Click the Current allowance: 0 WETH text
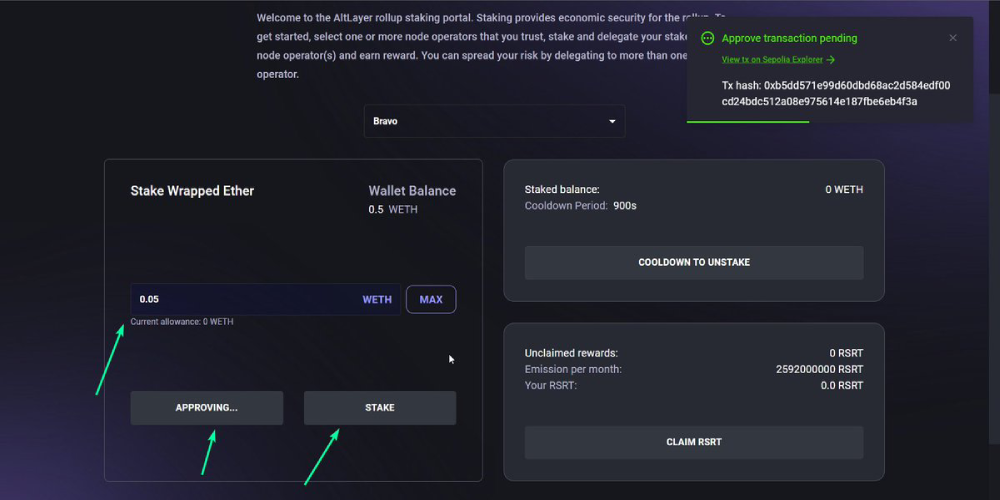 click(x=182, y=322)
